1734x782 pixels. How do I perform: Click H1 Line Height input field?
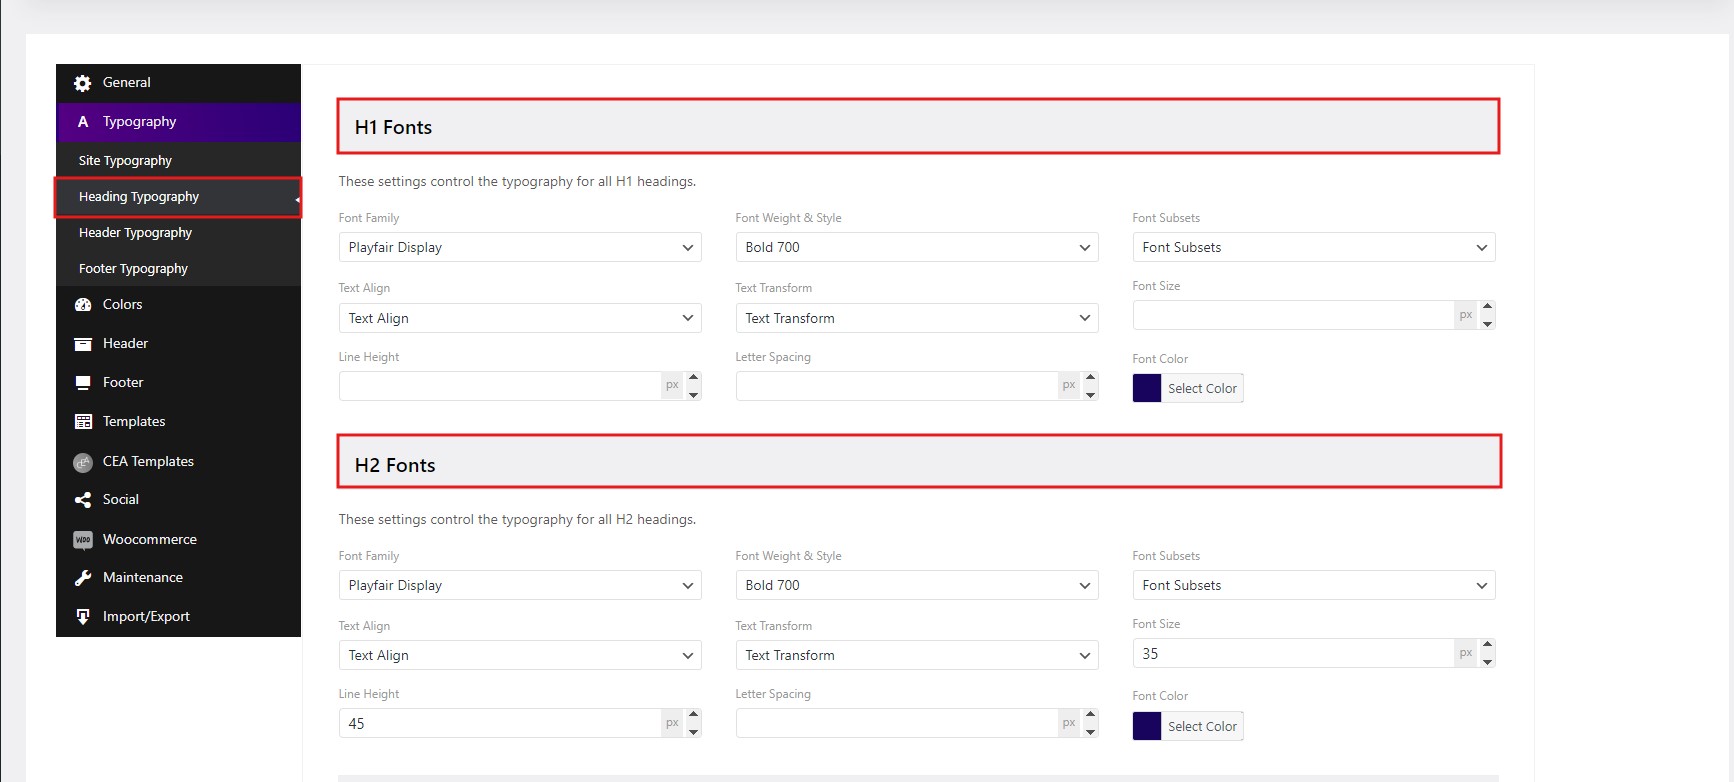[499, 386]
